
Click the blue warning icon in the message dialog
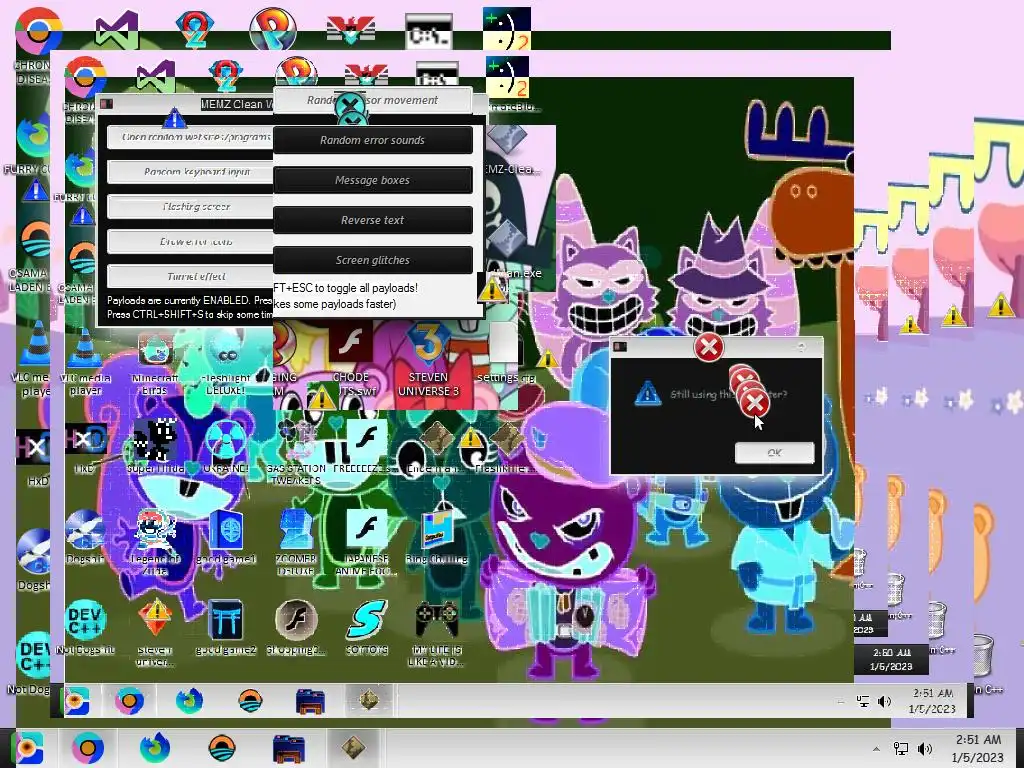[647, 393]
